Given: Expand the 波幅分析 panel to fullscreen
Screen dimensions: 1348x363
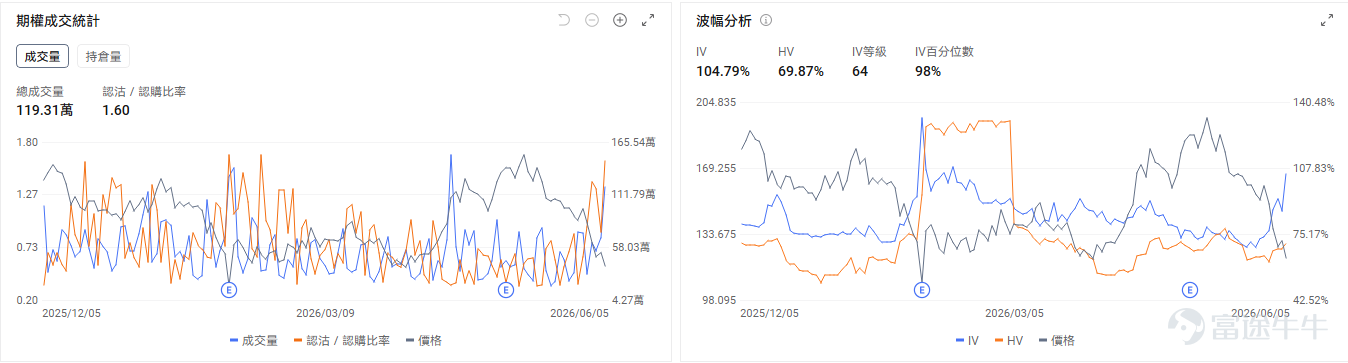Looking at the screenshot, I should (1327, 20).
